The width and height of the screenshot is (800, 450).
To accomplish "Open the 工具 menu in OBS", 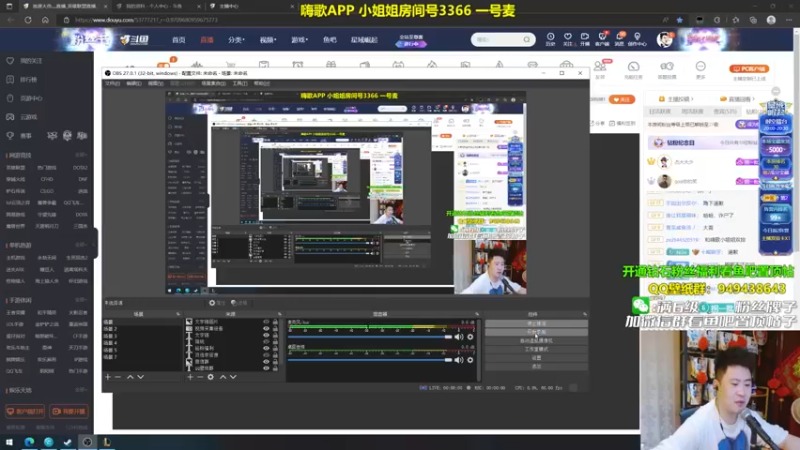I will 240,83.
